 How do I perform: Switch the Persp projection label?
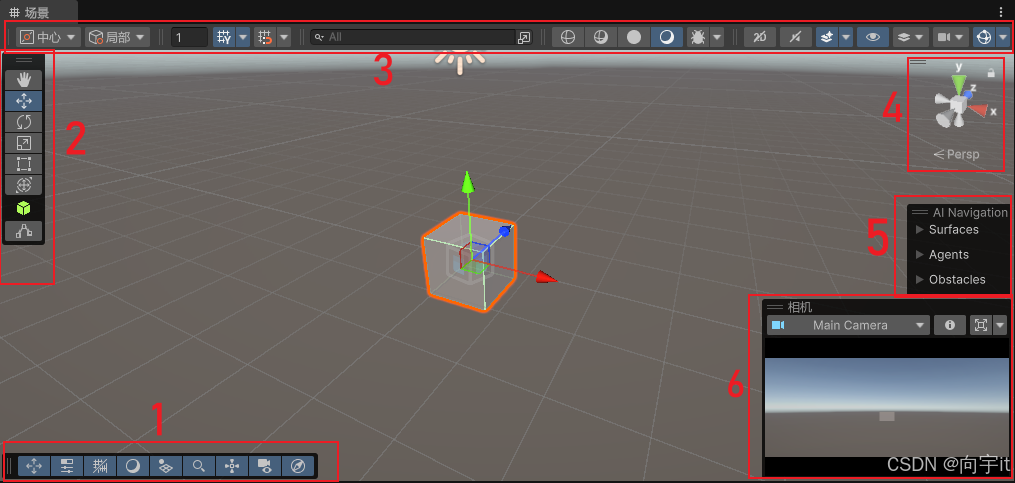(x=957, y=154)
